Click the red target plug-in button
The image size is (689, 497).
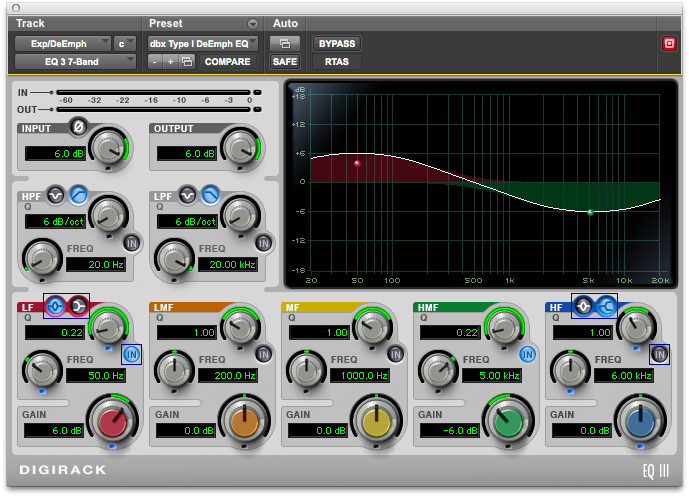point(669,44)
